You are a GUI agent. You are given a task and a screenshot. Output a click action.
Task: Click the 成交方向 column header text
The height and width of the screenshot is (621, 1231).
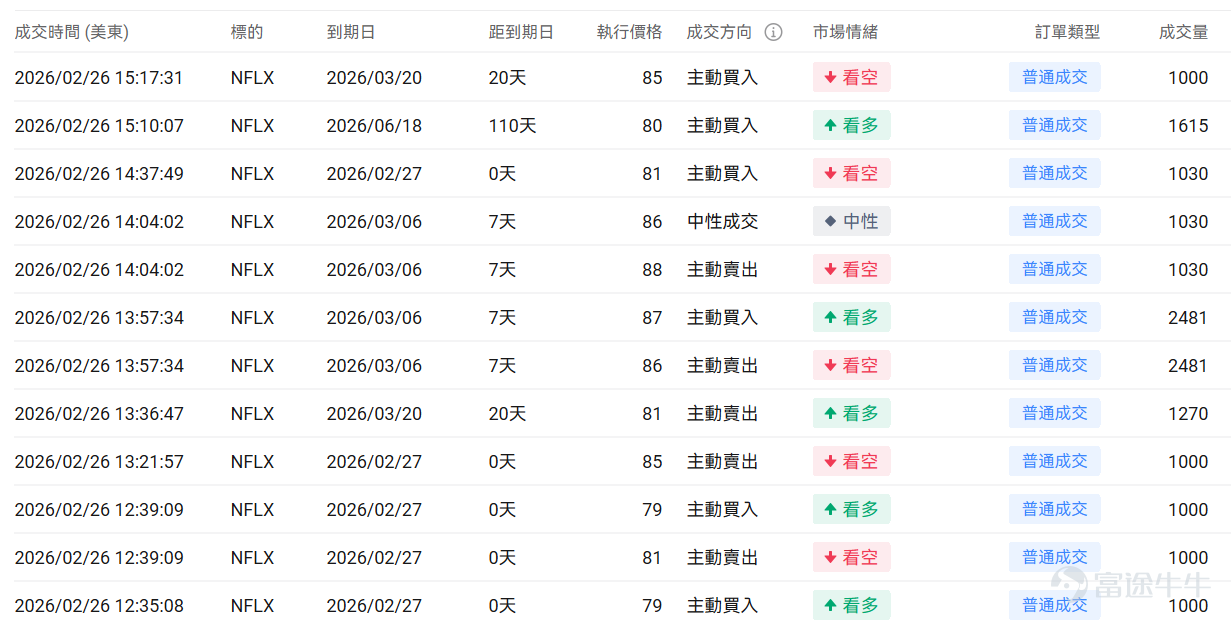click(x=719, y=32)
